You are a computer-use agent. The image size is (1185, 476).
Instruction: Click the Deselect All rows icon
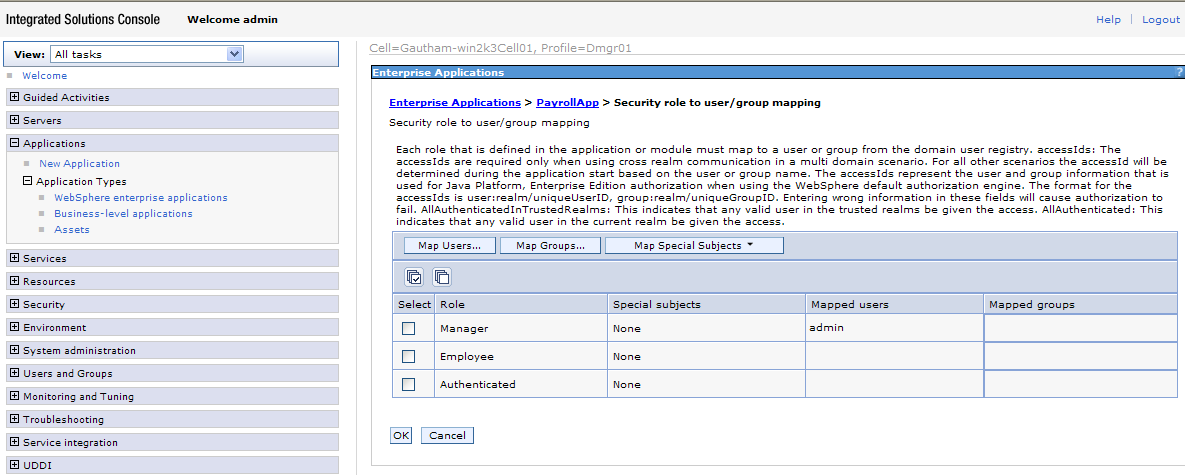[442, 277]
